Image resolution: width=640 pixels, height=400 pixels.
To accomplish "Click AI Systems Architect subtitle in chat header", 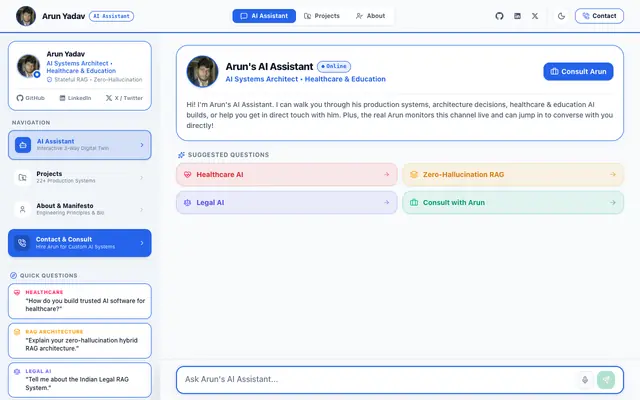I will point(305,79).
